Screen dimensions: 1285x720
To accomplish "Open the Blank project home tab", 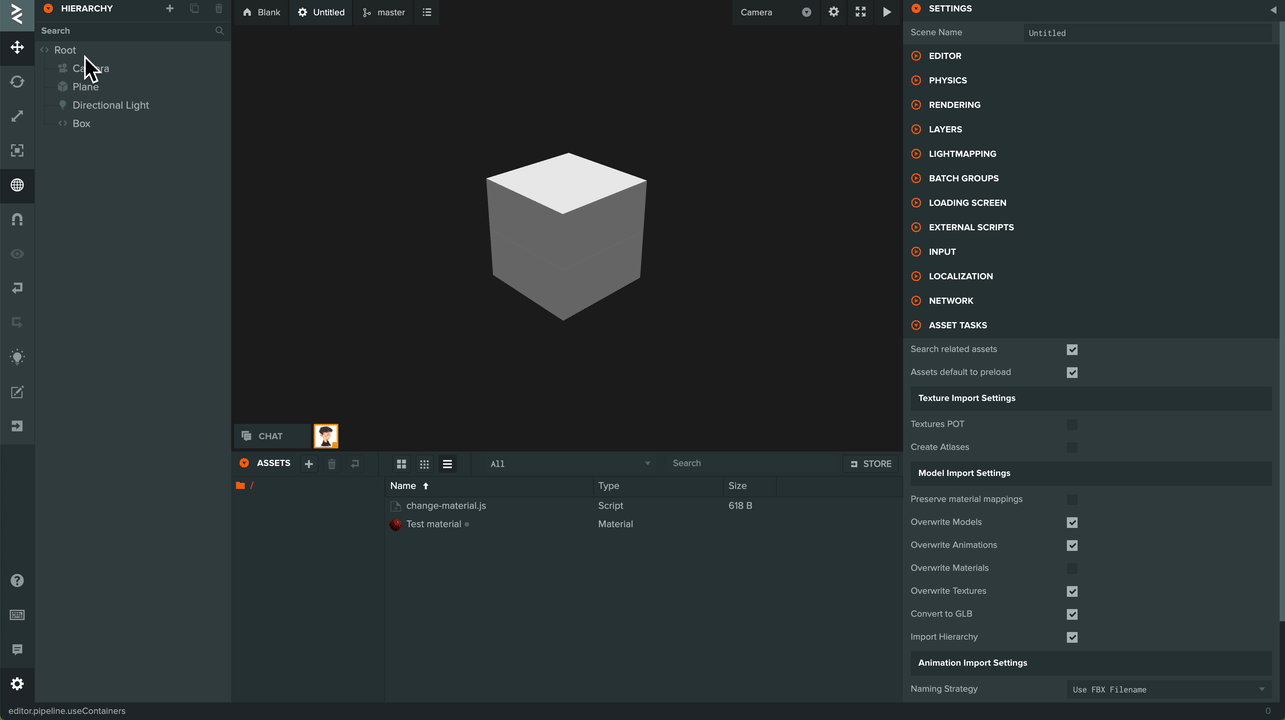I will [262, 12].
